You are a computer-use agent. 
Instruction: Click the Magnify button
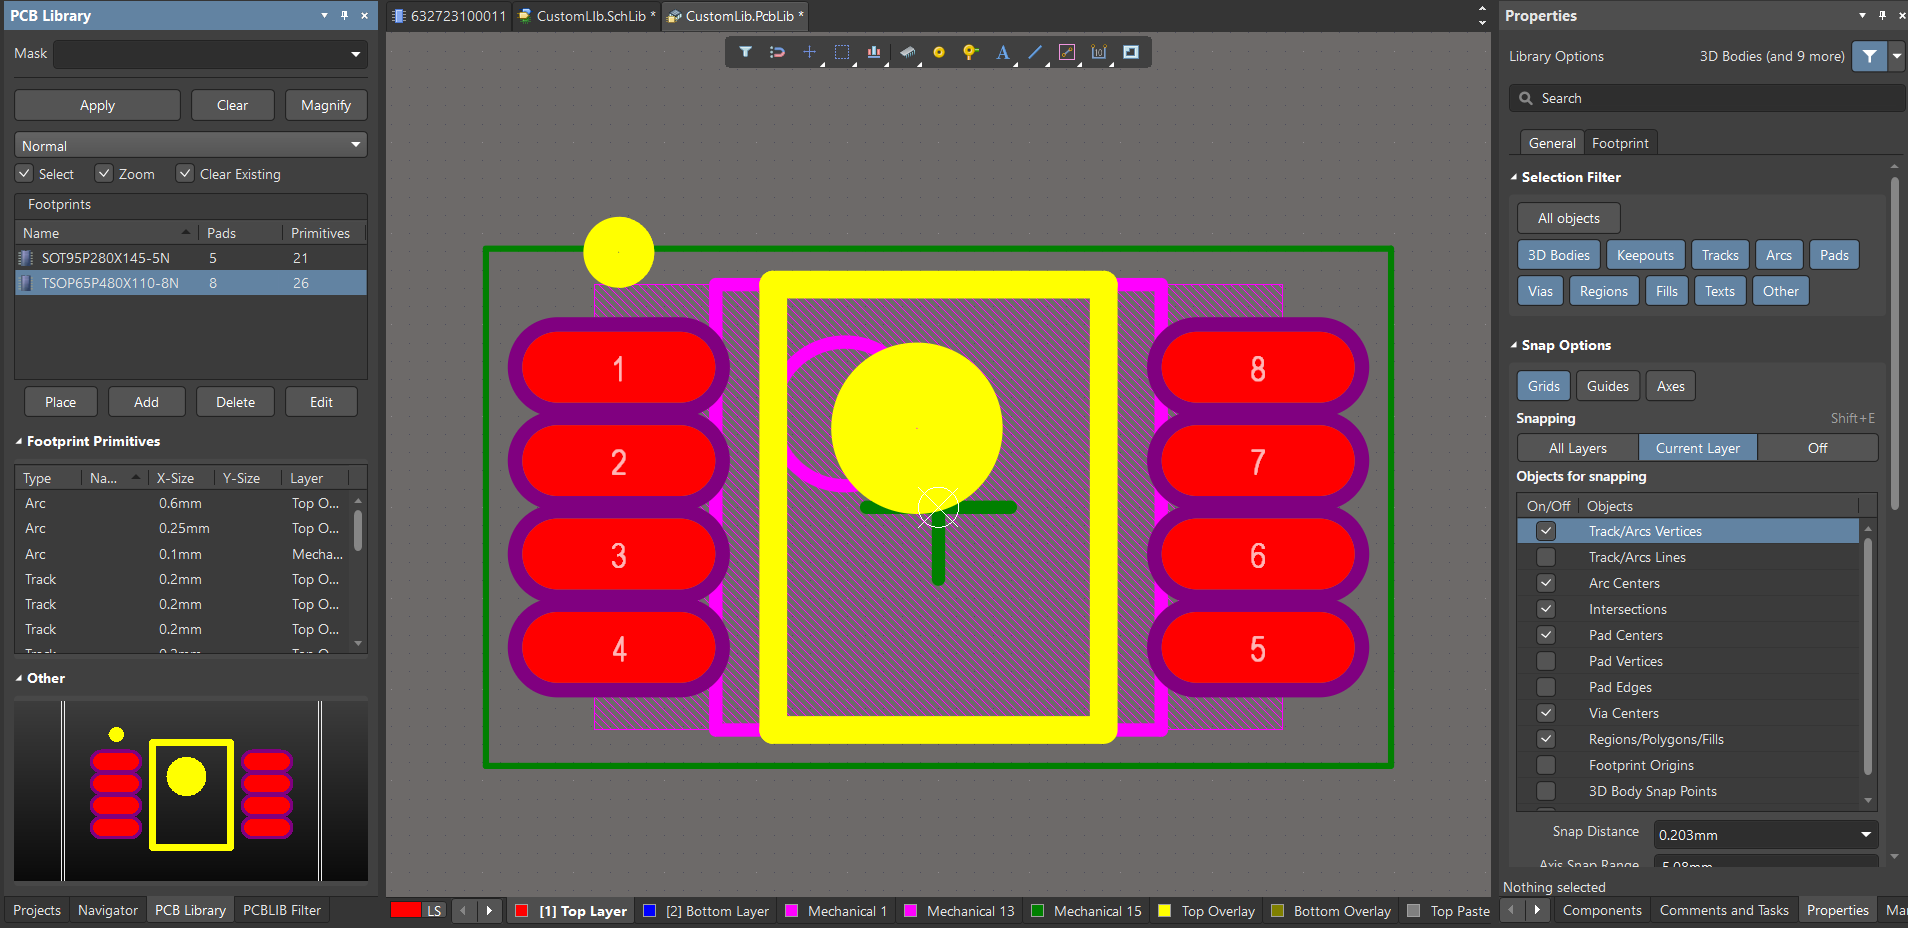coord(325,105)
